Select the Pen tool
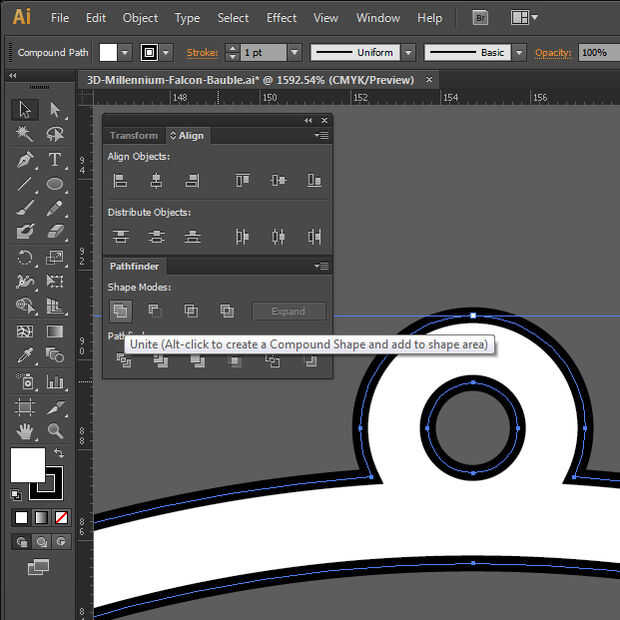 25,160
